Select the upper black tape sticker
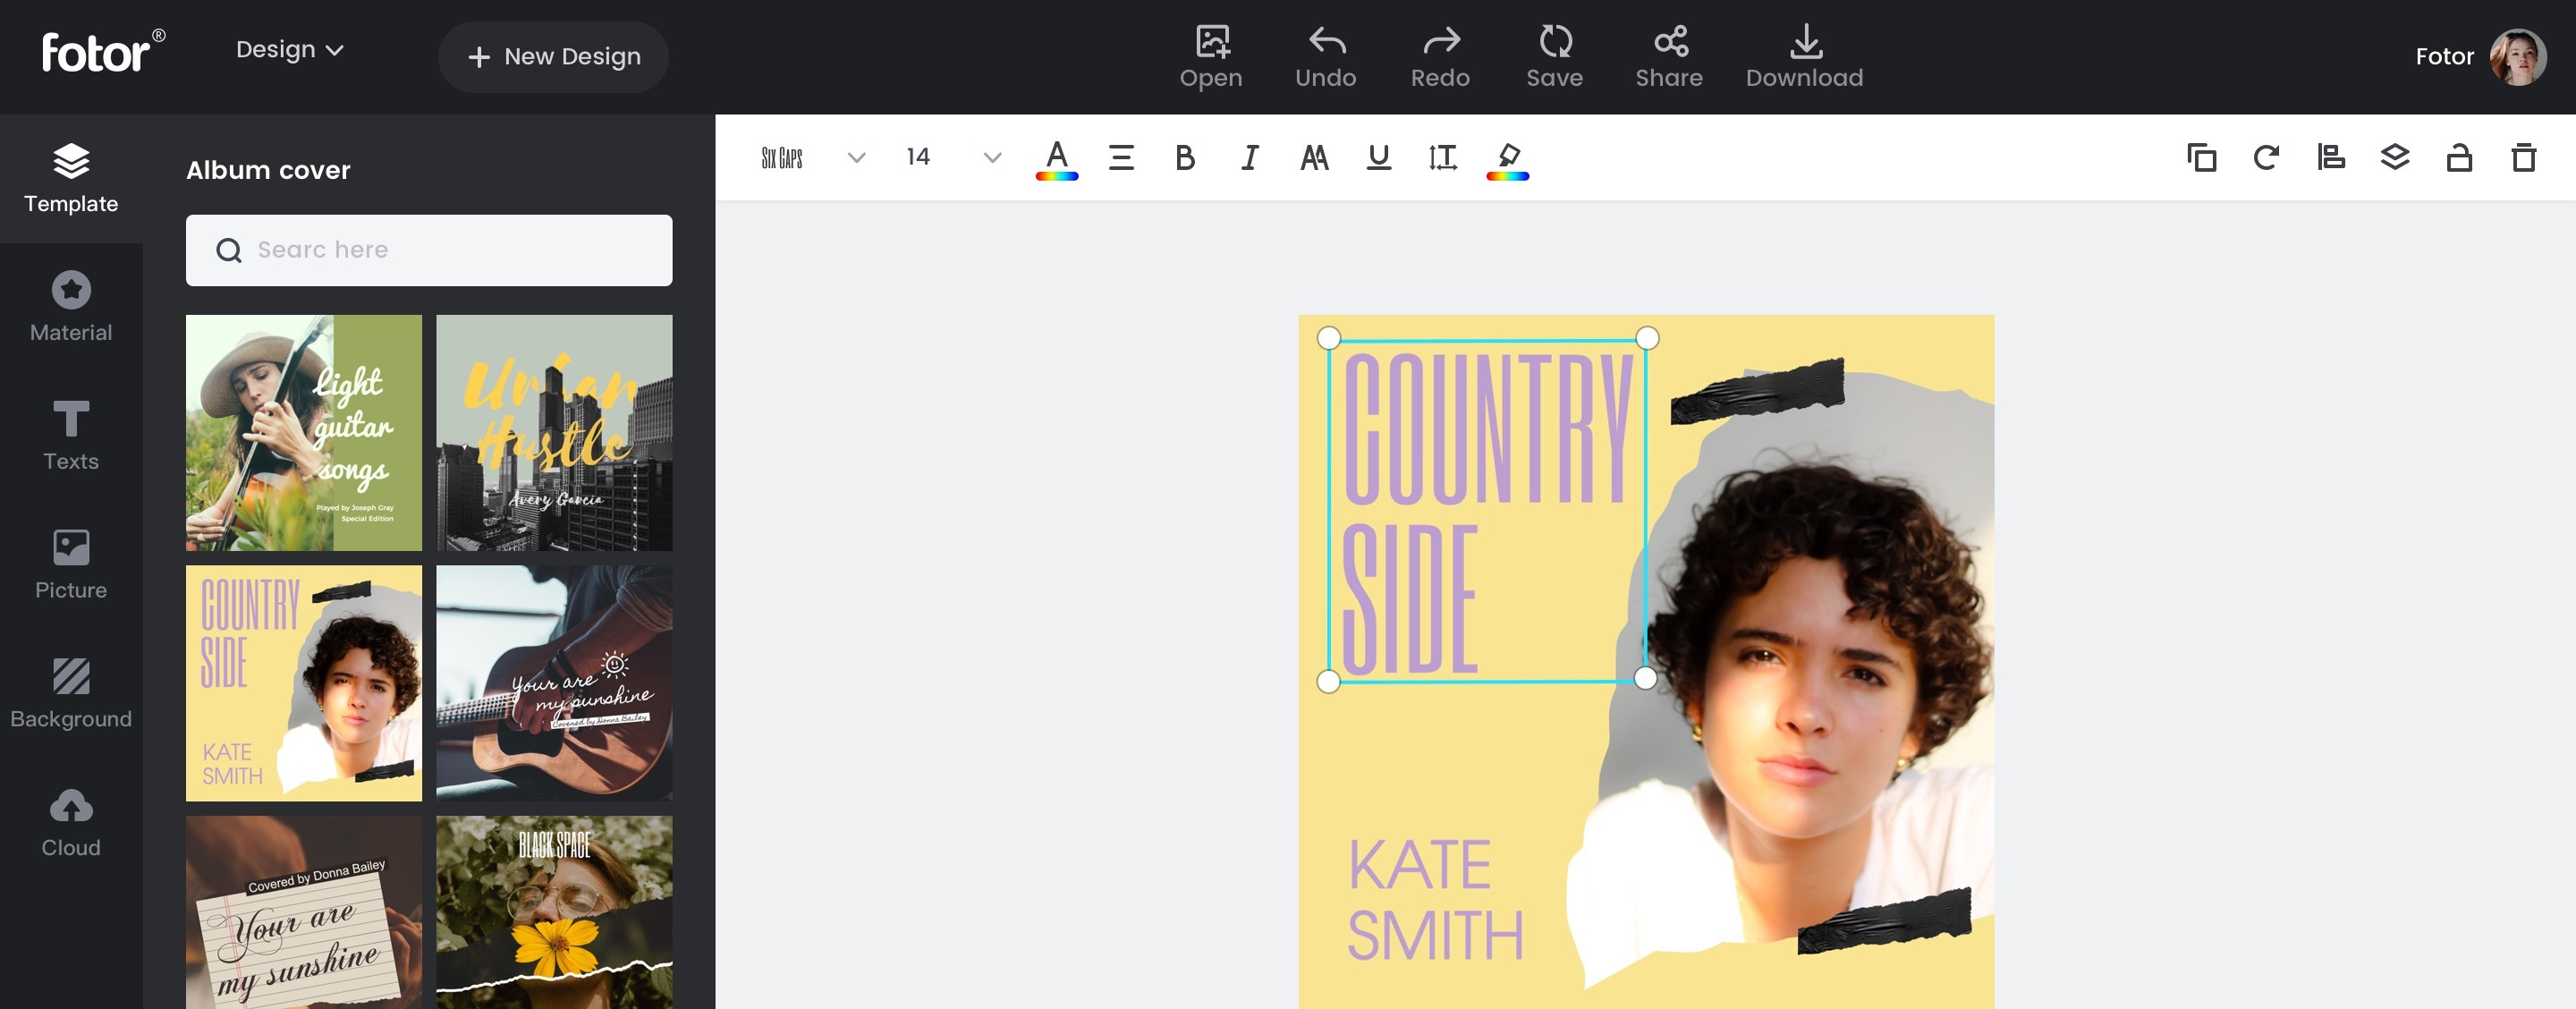The height and width of the screenshot is (1009, 2576). pyautogui.click(x=1757, y=391)
